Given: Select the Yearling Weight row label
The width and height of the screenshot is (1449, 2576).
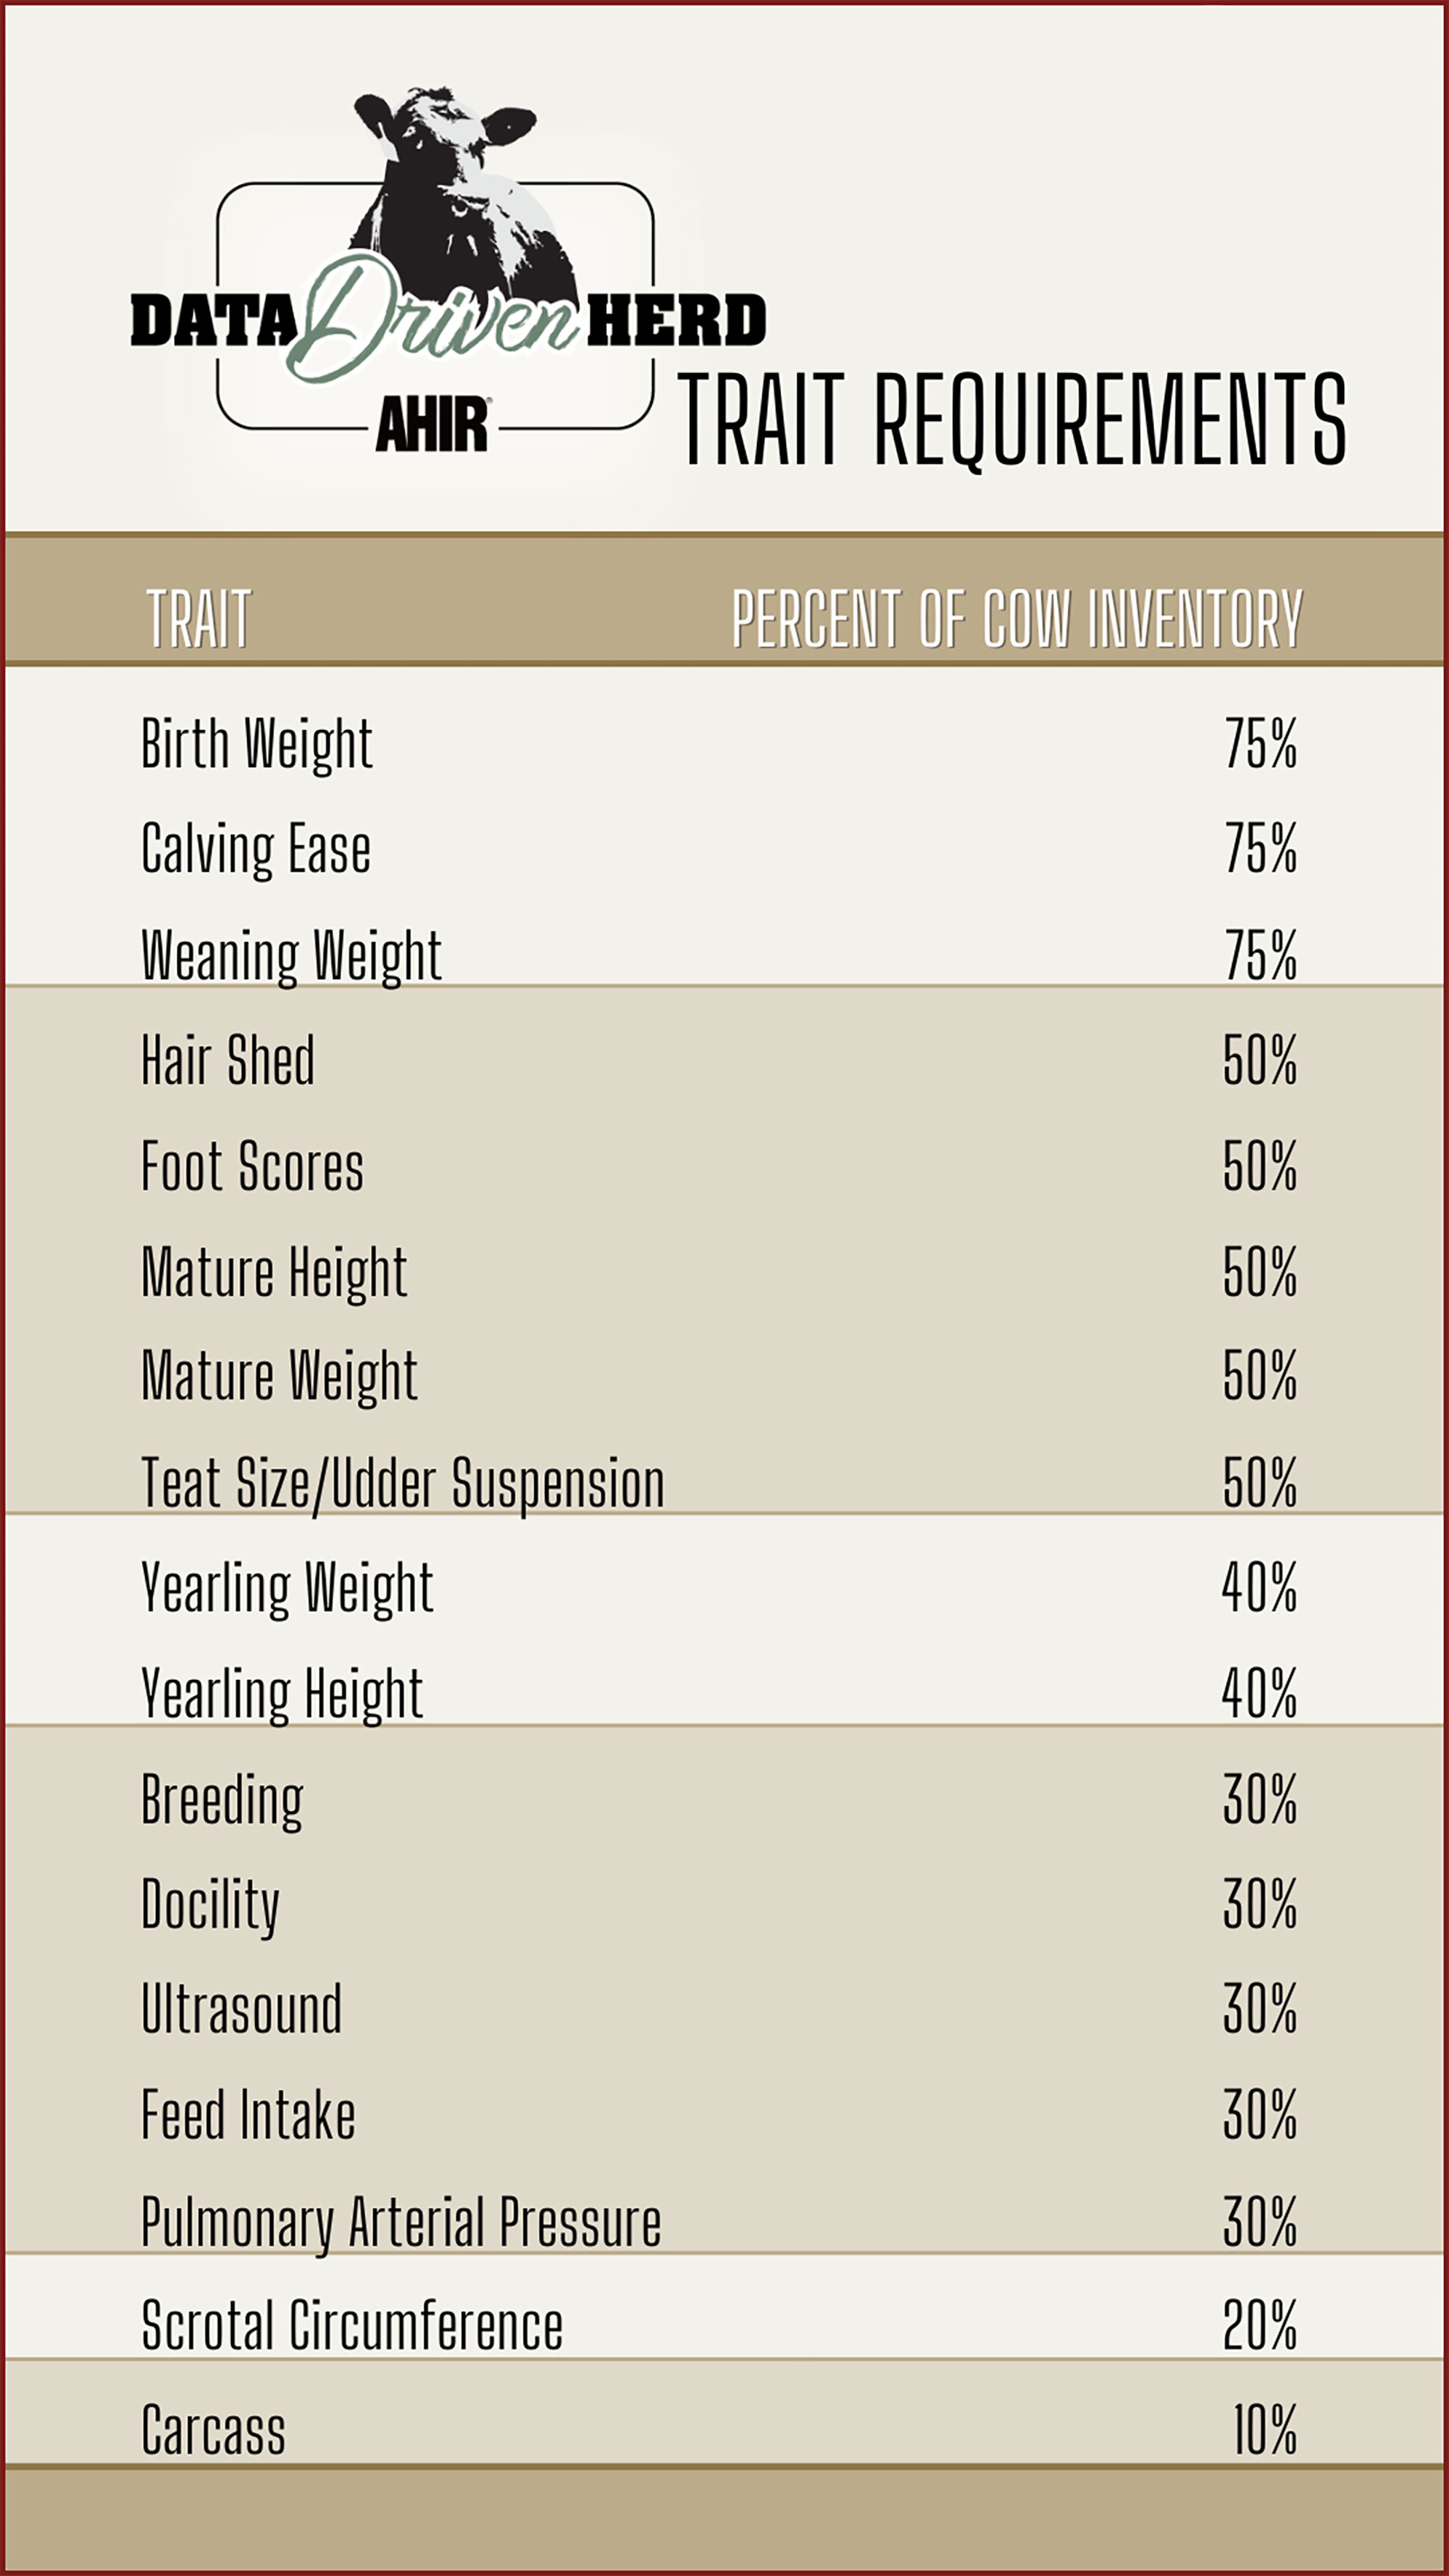Looking at the screenshot, I should point(287,1589).
